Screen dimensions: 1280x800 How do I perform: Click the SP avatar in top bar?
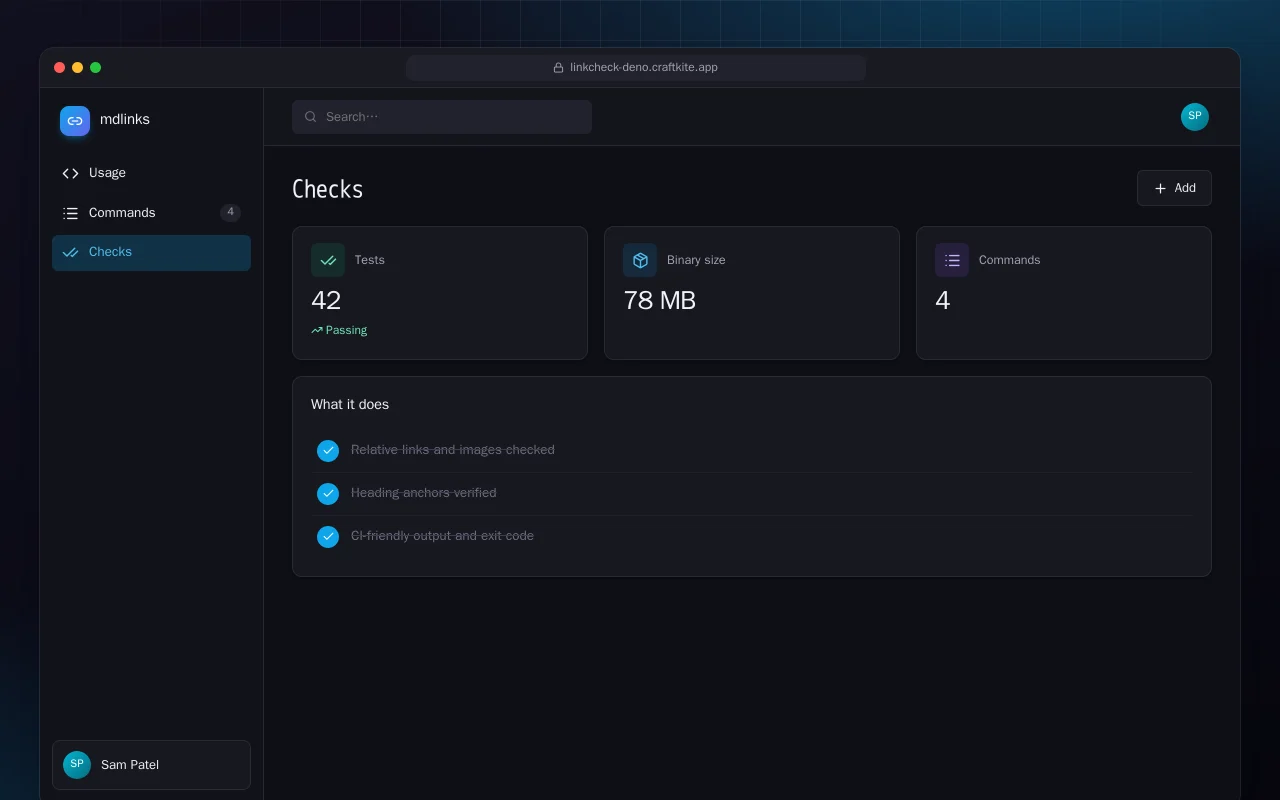coord(1195,117)
